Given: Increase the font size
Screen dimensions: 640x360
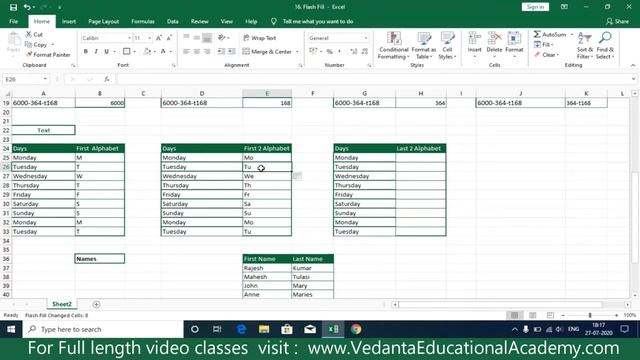Looking at the screenshot, I should (x=159, y=38).
